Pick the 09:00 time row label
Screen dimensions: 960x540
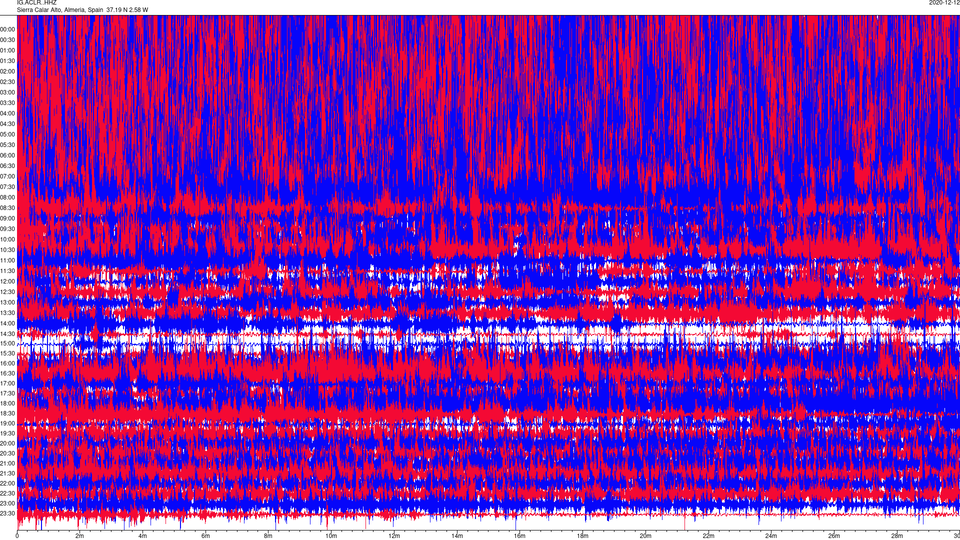point(8,219)
